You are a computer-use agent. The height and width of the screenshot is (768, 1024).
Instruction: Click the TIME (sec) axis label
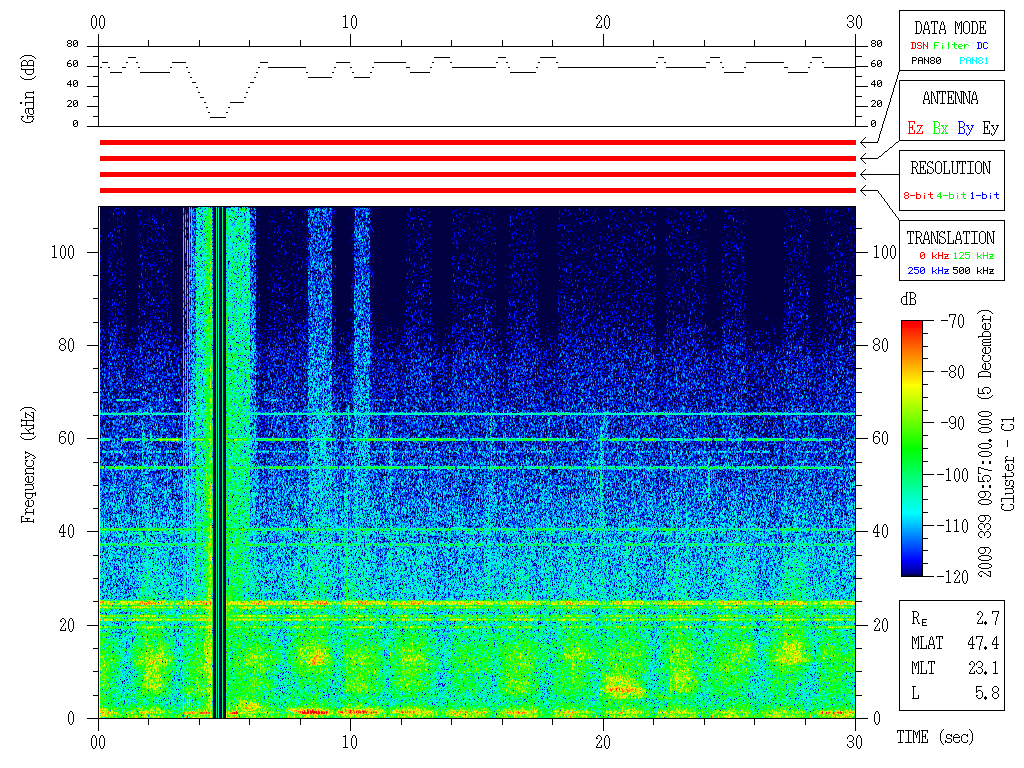[x=935, y=737]
